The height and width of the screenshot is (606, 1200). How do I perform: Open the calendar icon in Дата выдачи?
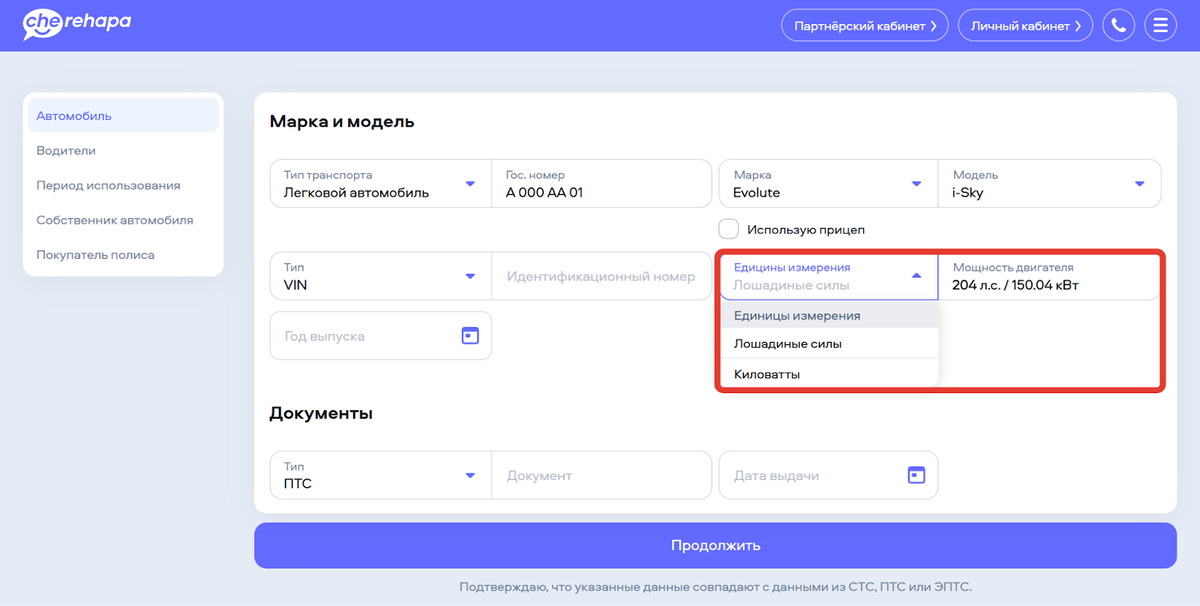[916, 475]
